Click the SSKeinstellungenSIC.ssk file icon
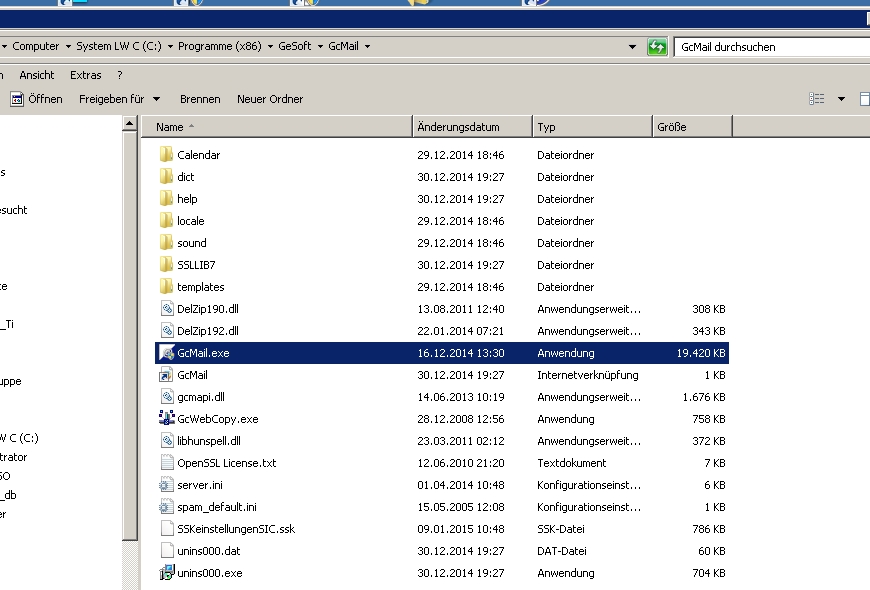The width and height of the screenshot is (870, 590). [x=166, y=528]
